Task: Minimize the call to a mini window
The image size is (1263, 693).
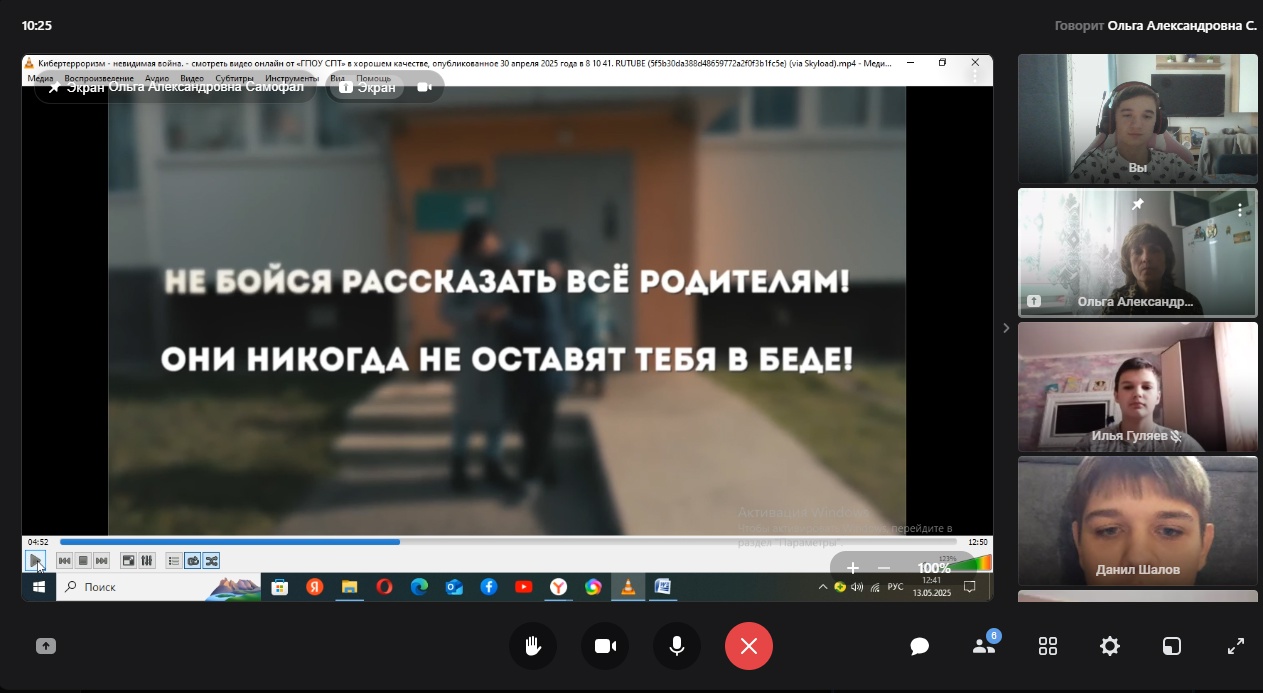Action: 1172,646
